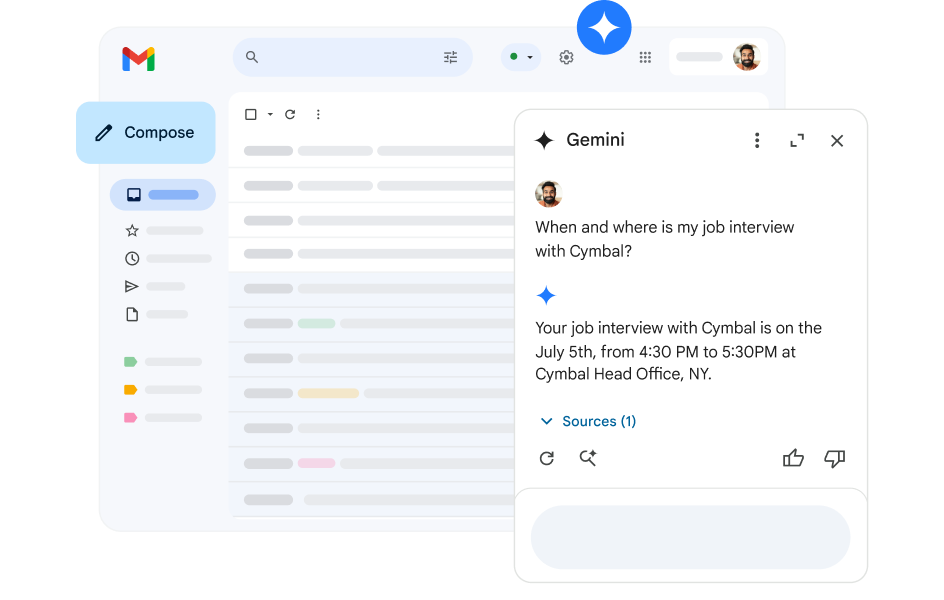Open the select dropdown arrow
The width and height of the screenshot is (944, 600).
pos(270,114)
